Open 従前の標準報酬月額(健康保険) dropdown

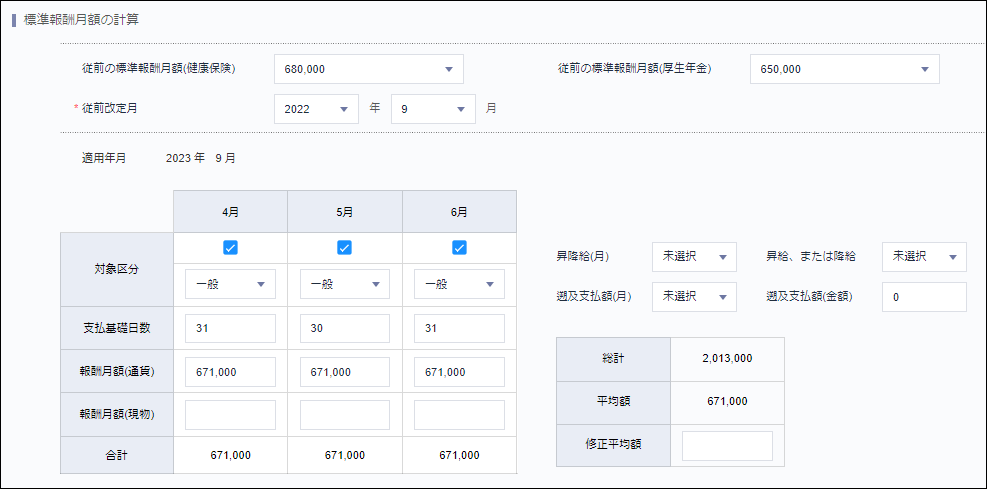click(368, 69)
